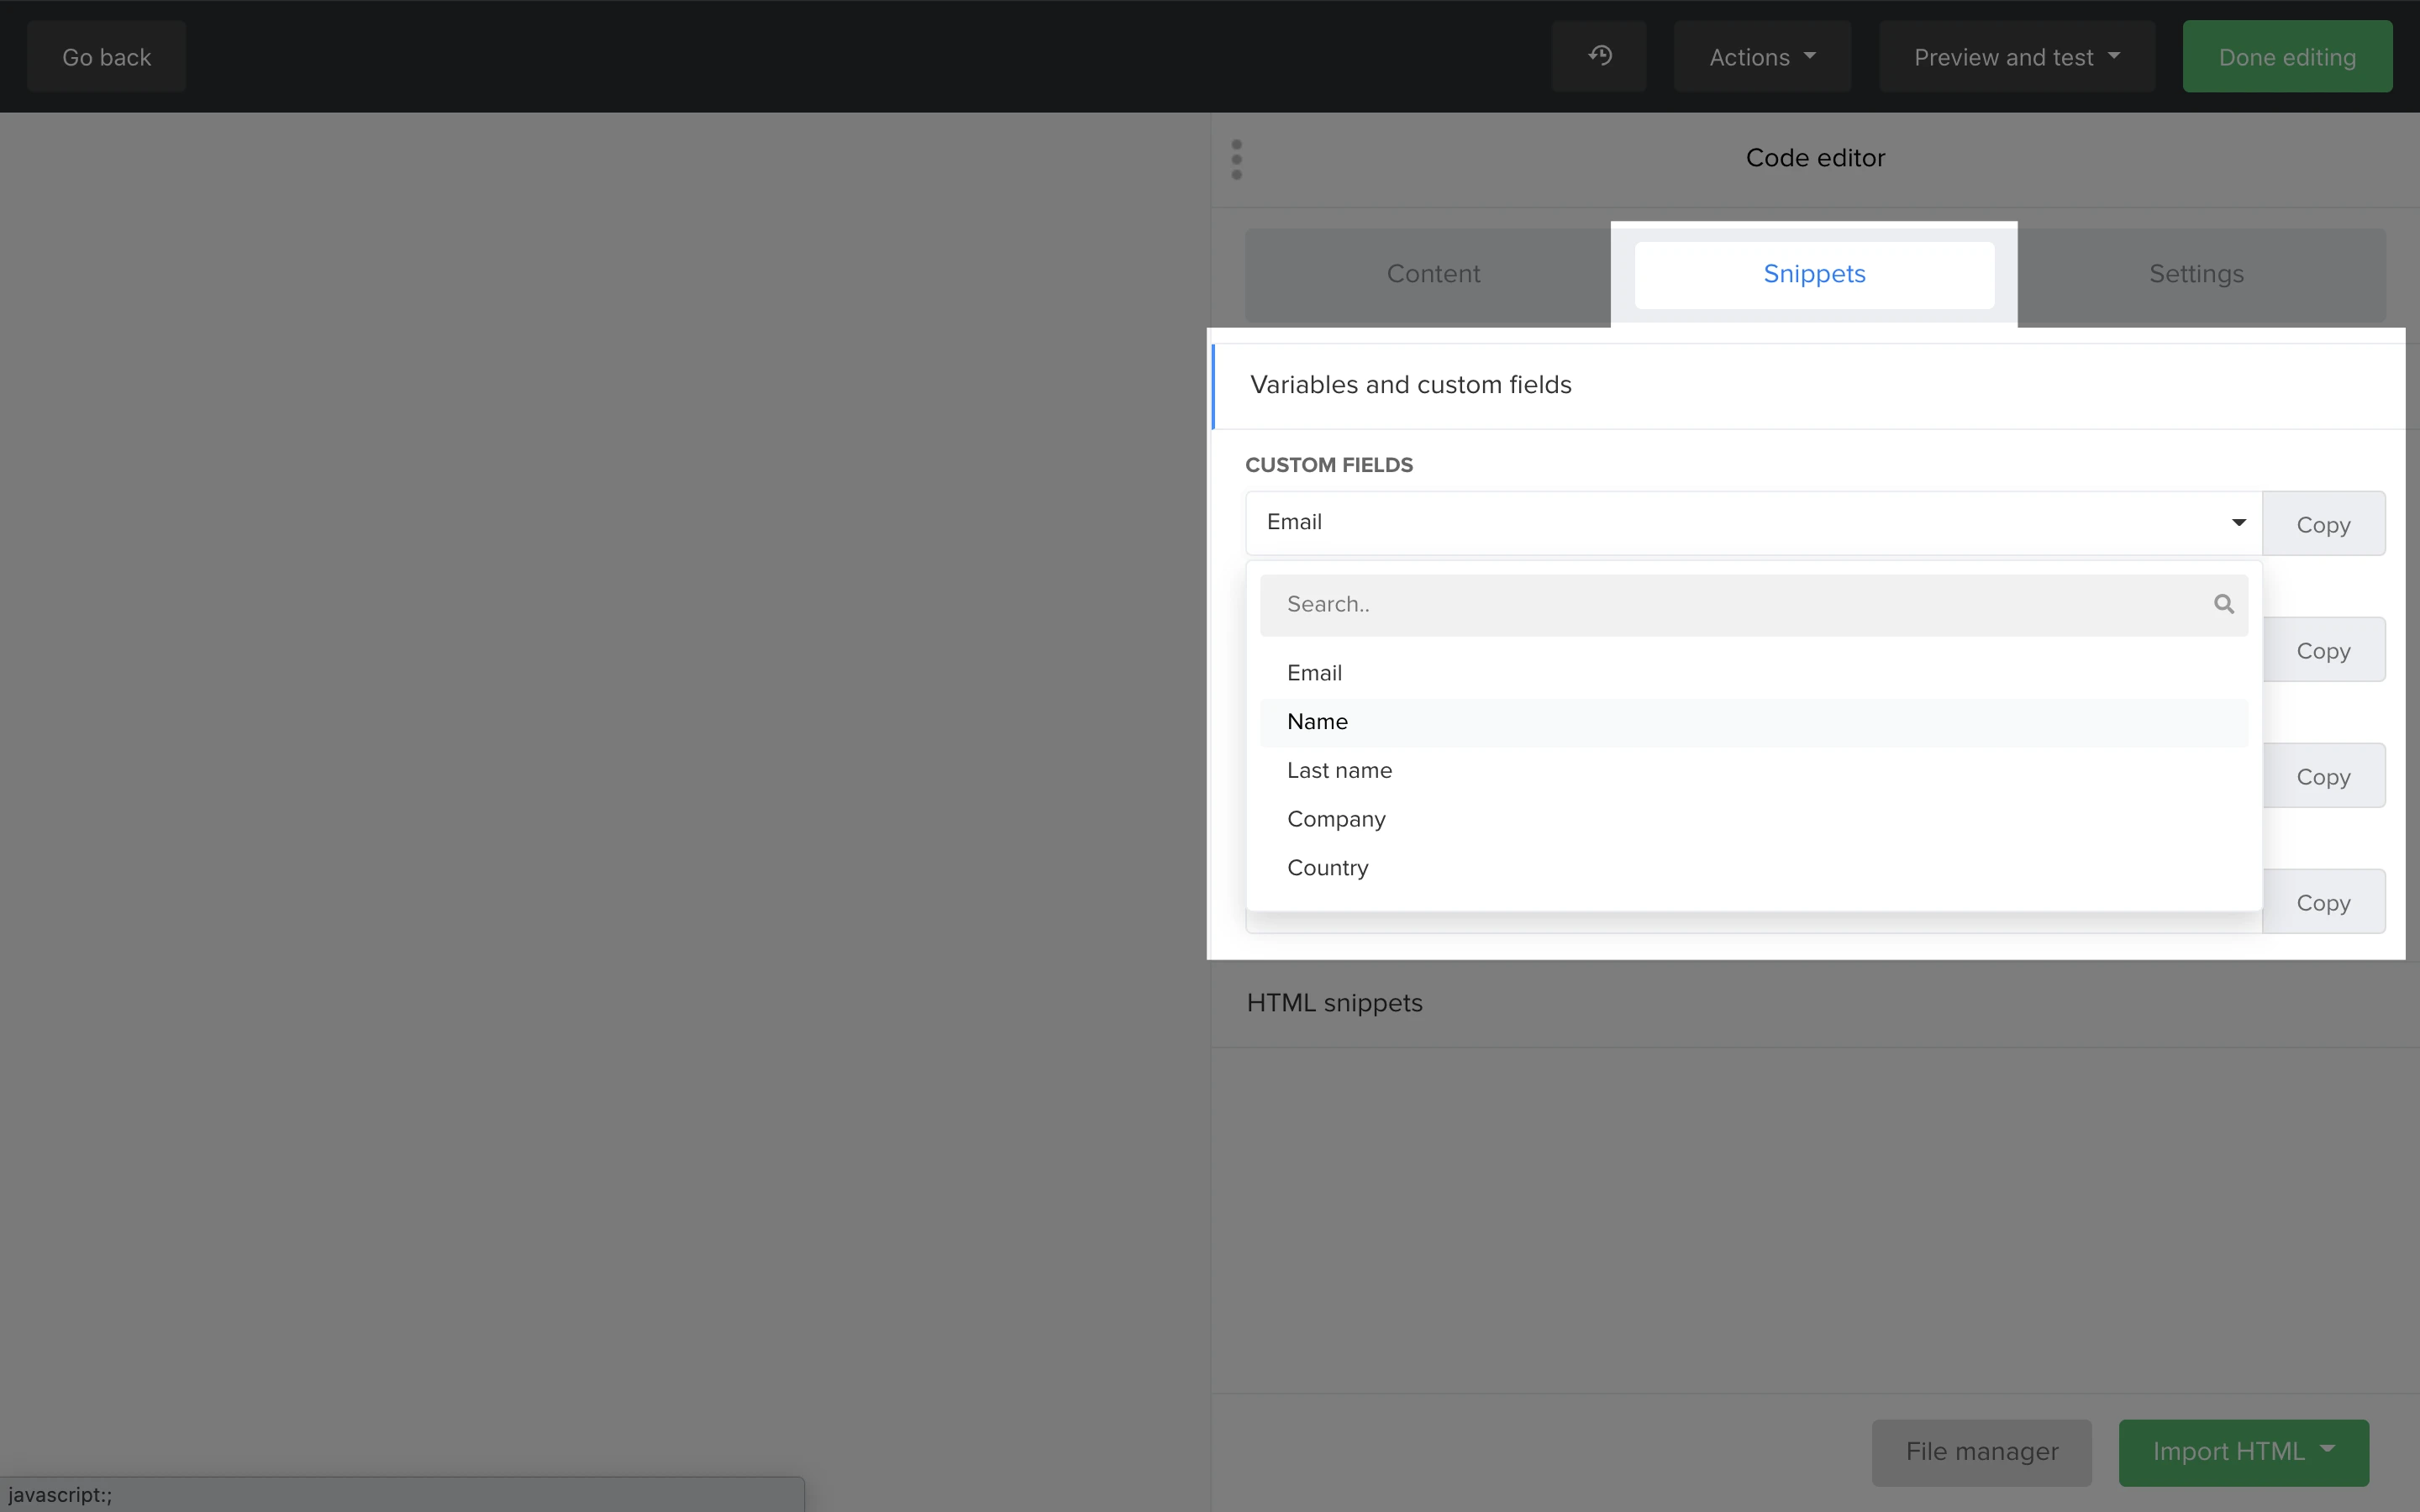Screen dimensions: 2420x1512
Task: Open the Preview and test dropdown
Action: coord(2016,57)
